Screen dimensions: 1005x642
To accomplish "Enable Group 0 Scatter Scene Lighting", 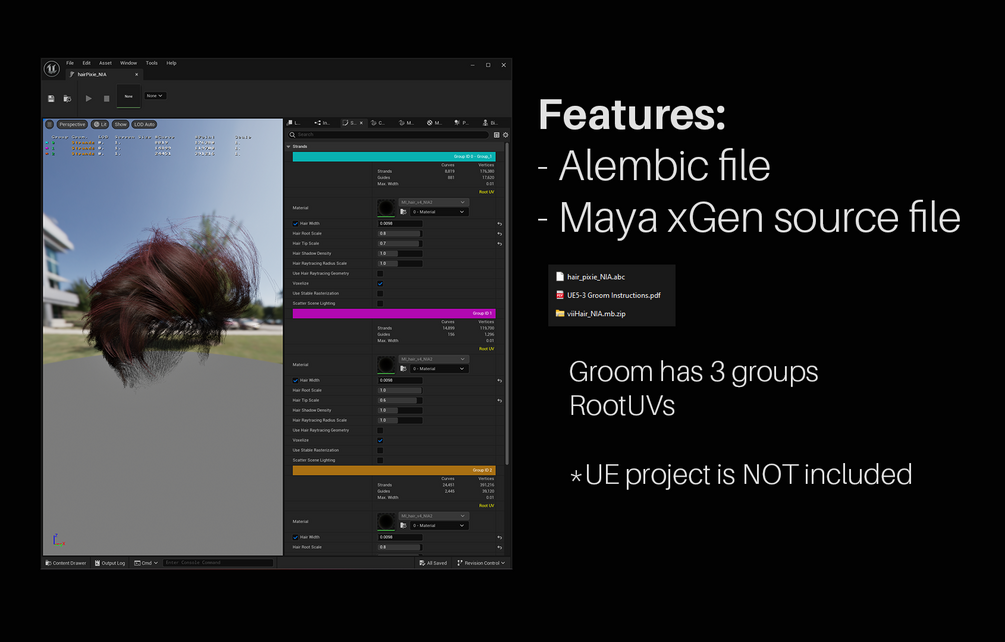I will pos(380,303).
